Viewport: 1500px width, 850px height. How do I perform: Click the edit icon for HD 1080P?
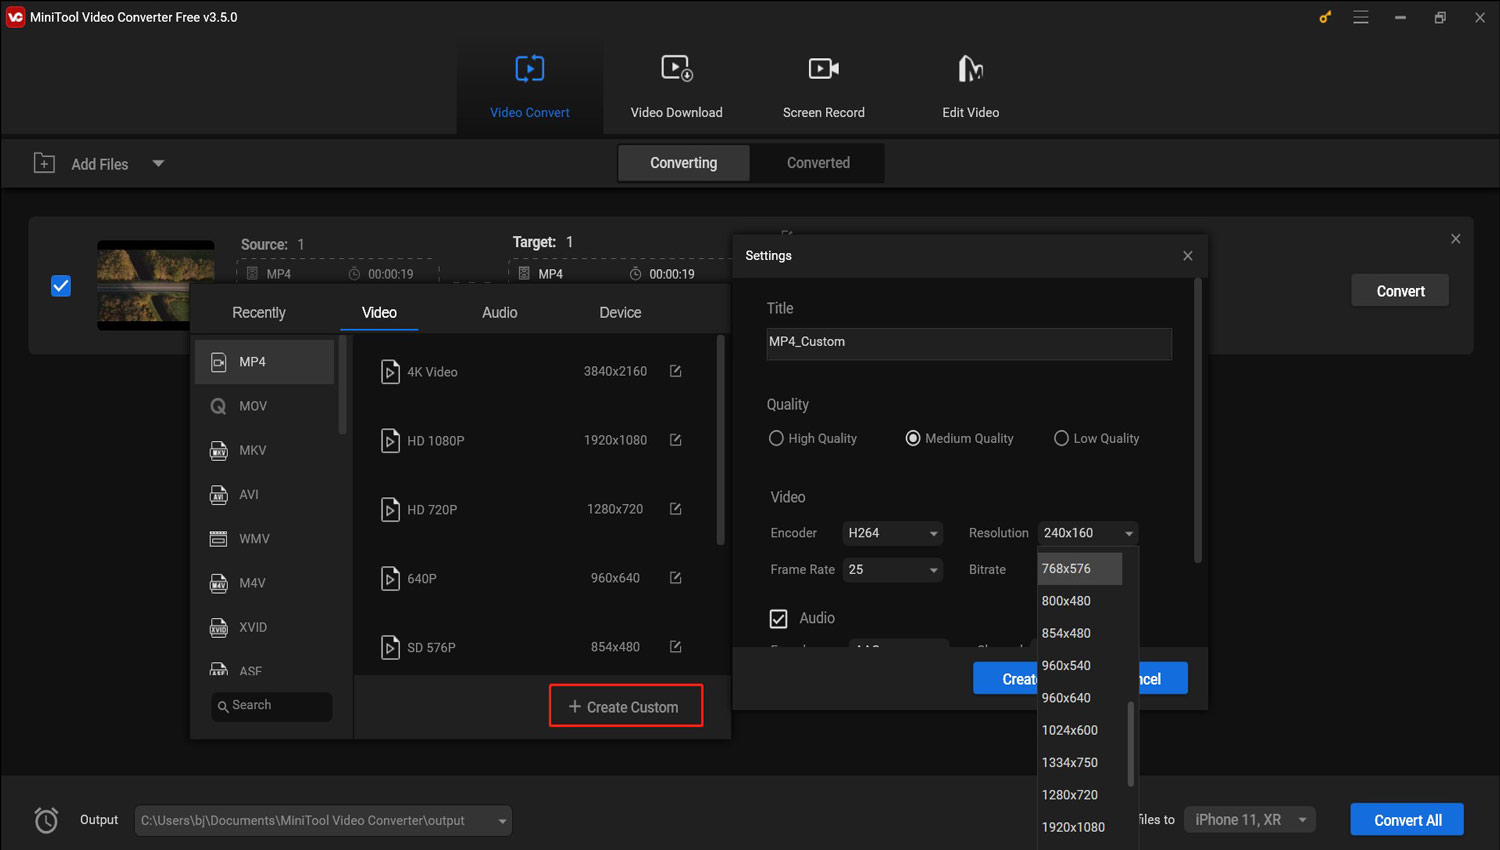pyautogui.click(x=676, y=440)
